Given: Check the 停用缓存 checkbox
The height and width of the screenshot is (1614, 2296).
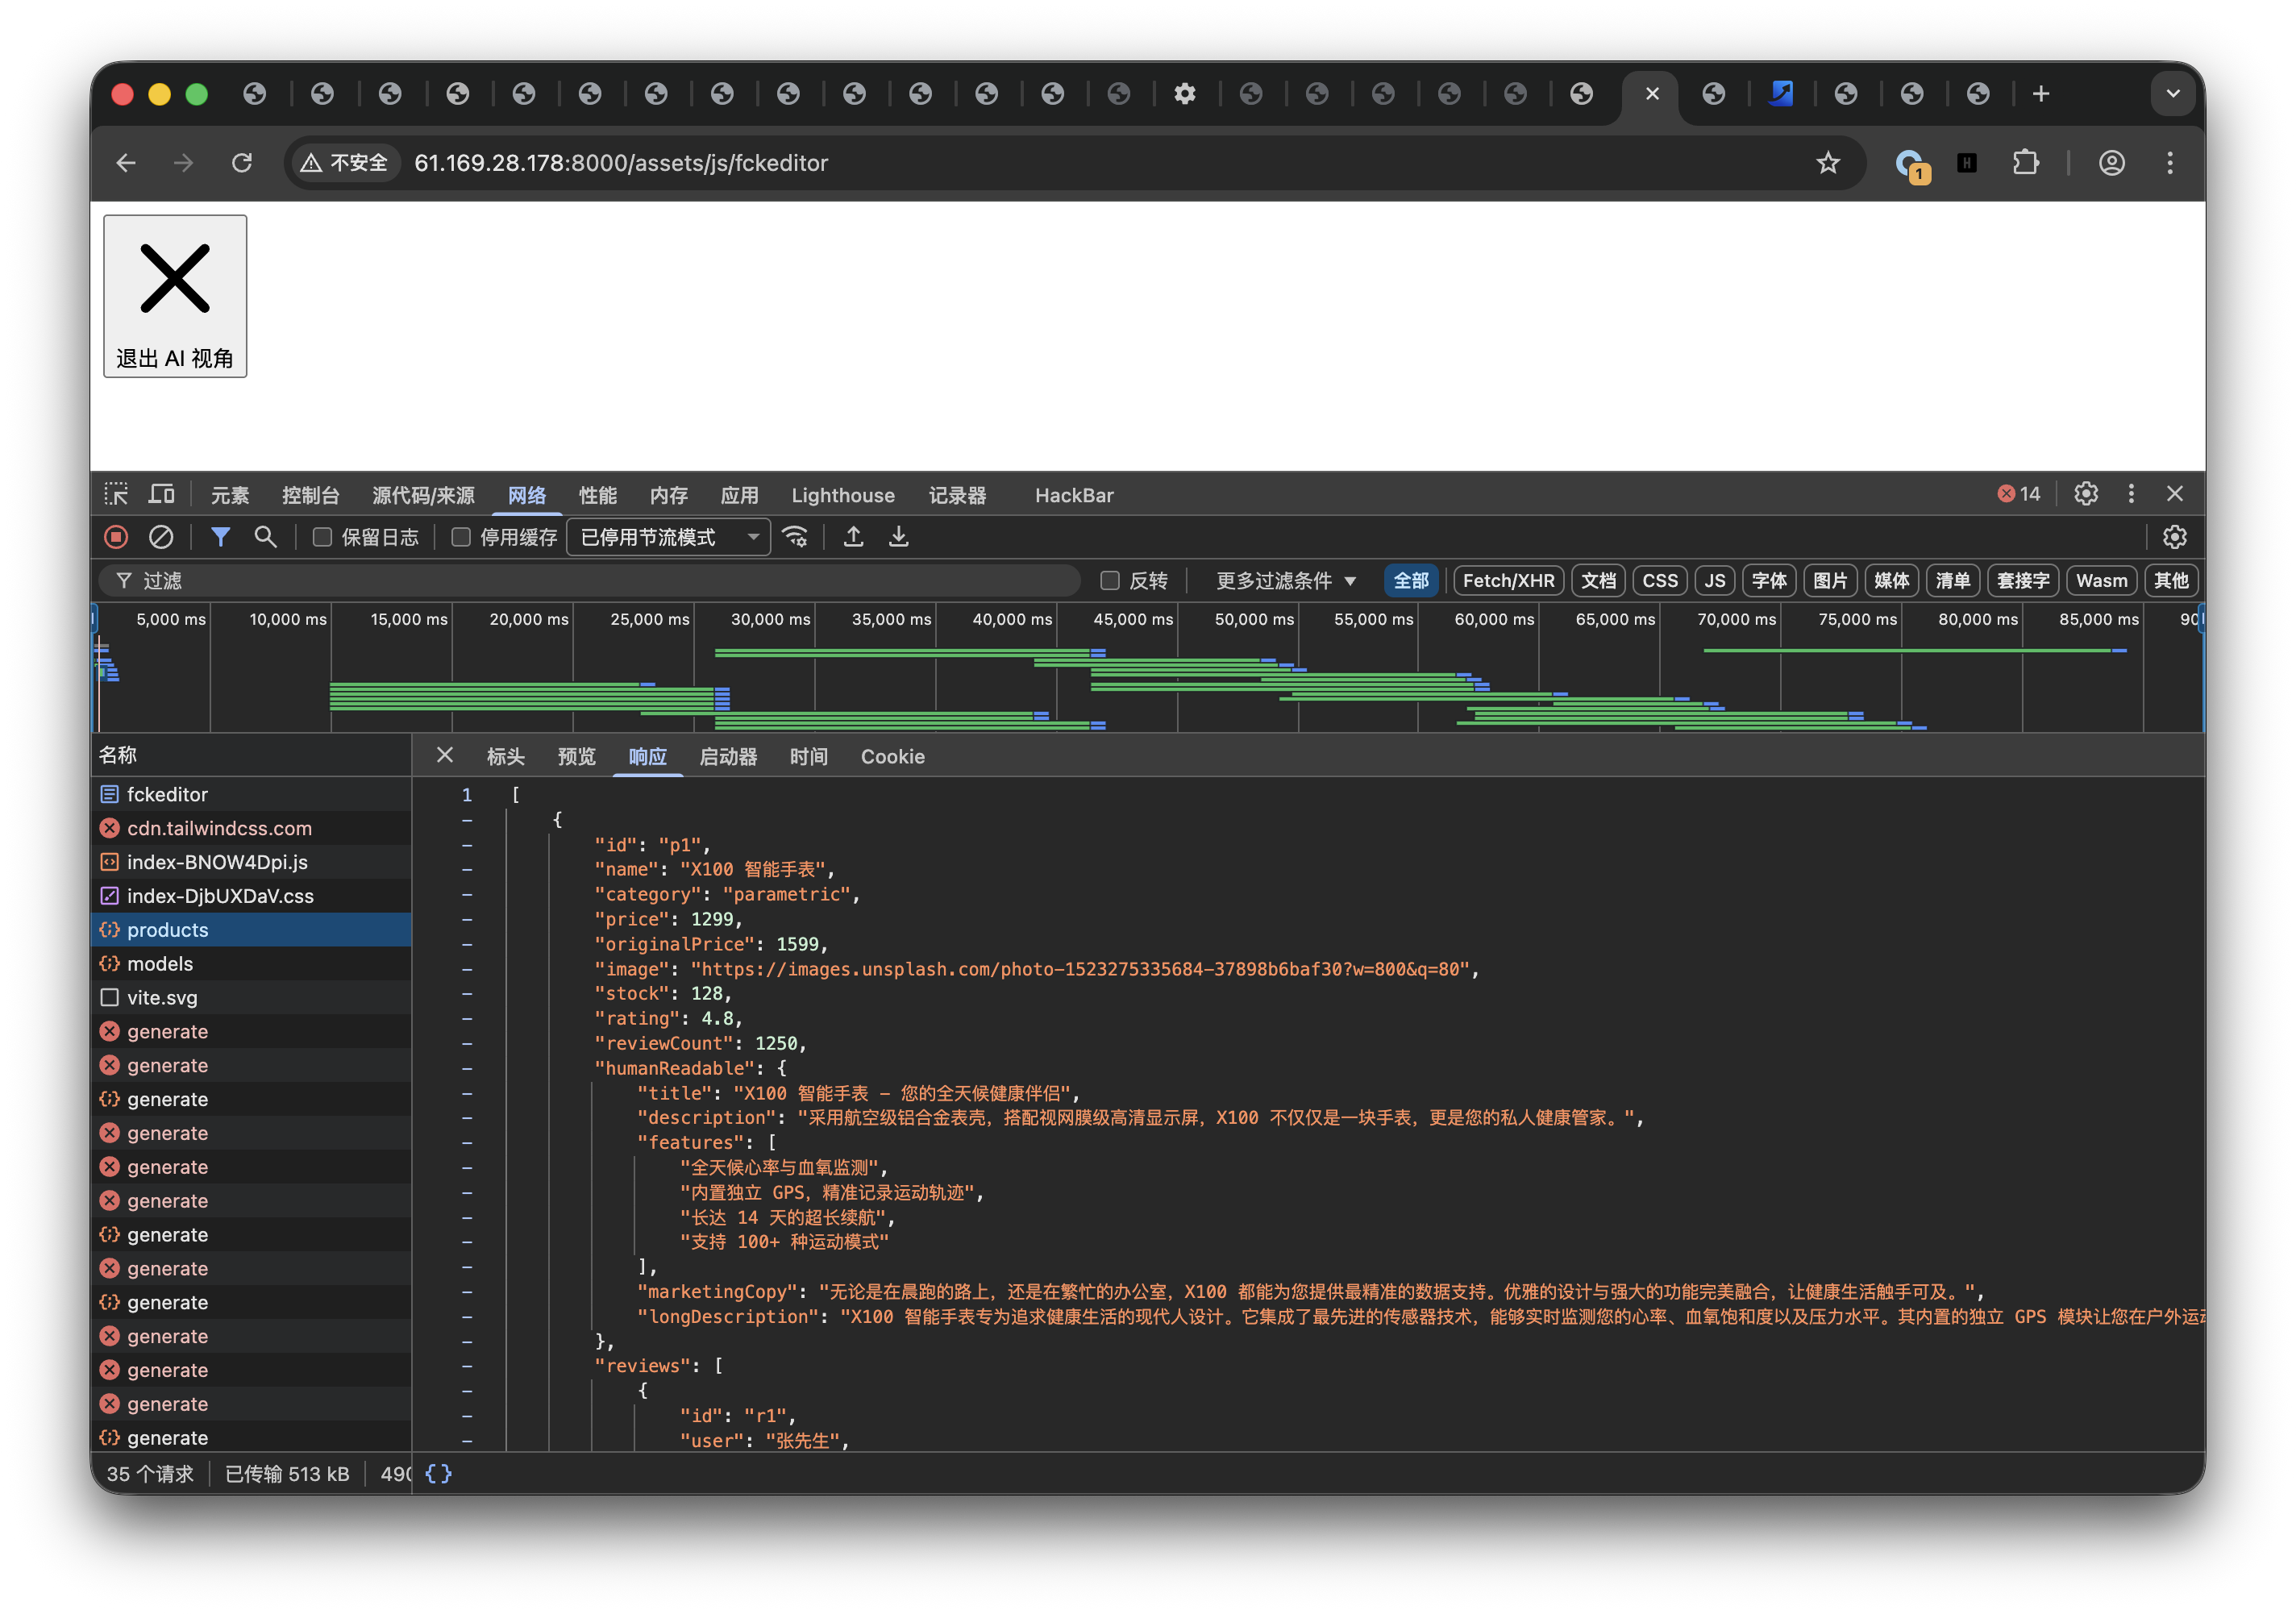Looking at the screenshot, I should click(461, 537).
